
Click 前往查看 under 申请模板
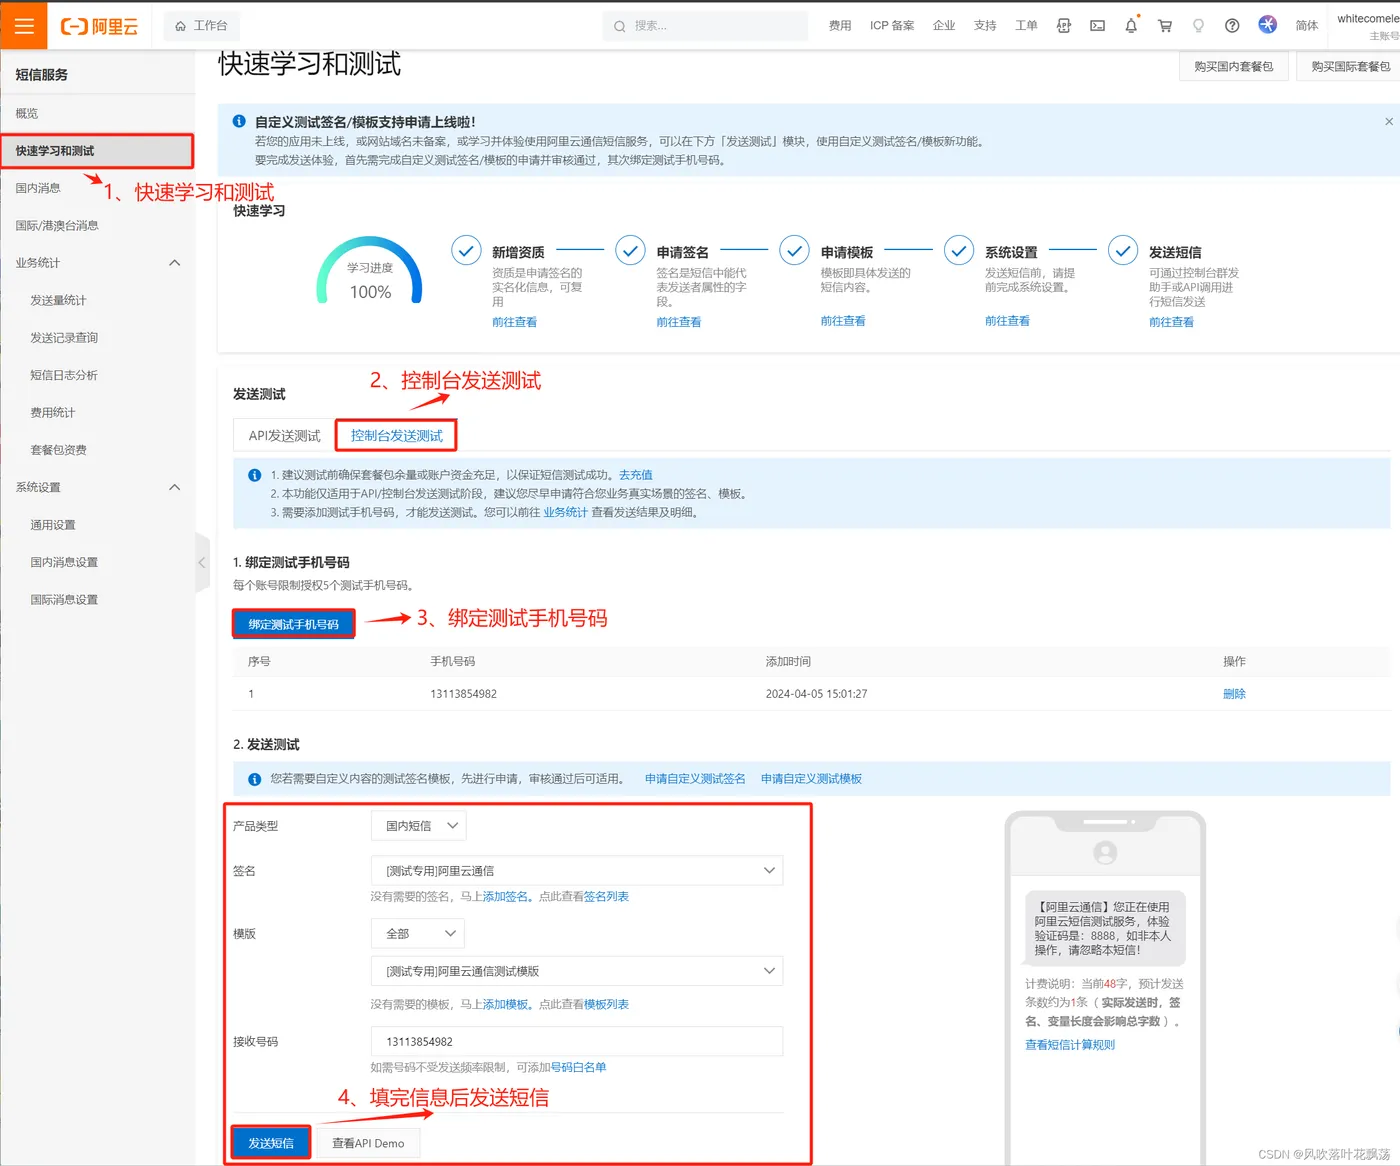pyautogui.click(x=843, y=321)
